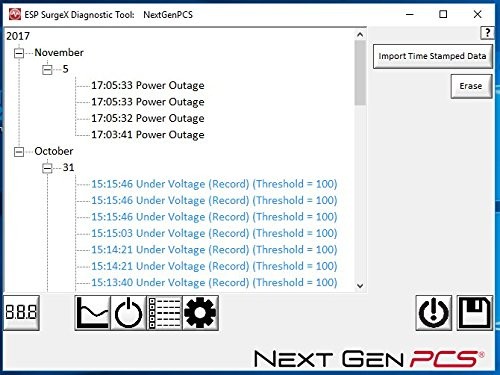Collapse the November tree node
Screen dimensions: 500x375
click(x=19, y=53)
